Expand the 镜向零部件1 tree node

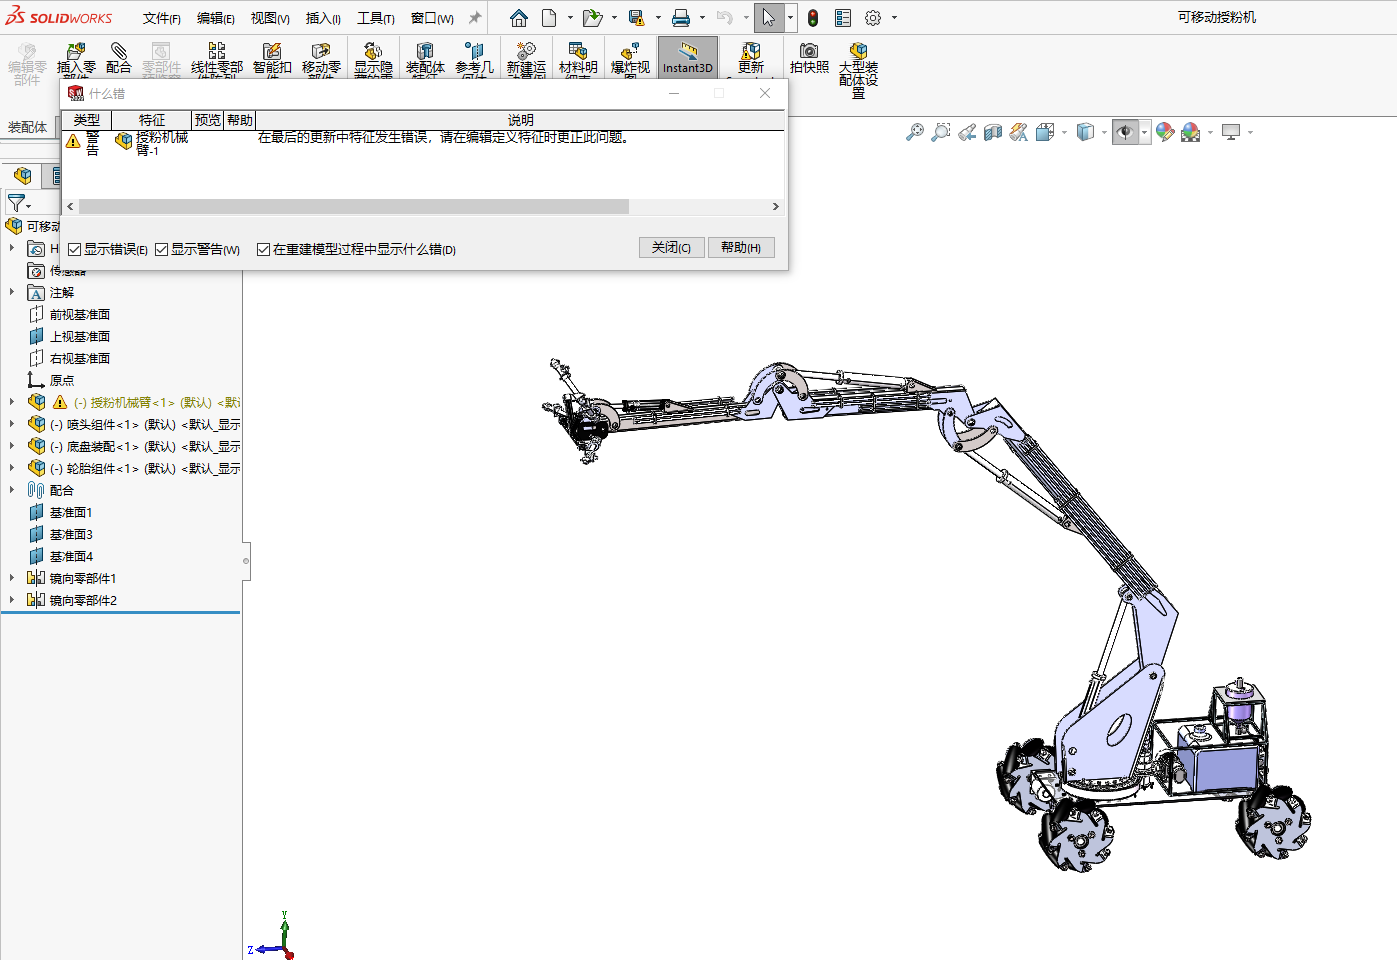(x=12, y=578)
